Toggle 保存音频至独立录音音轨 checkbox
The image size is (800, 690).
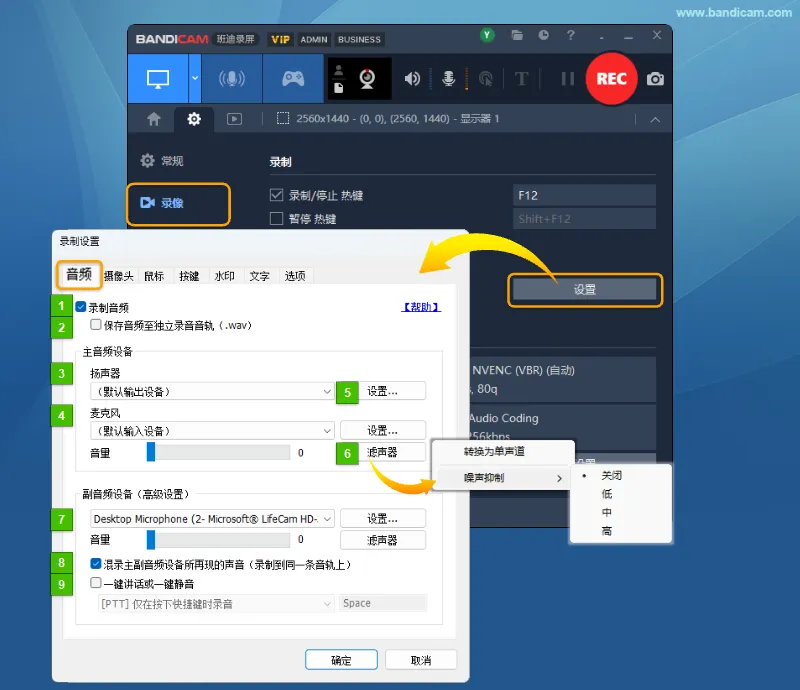95,325
